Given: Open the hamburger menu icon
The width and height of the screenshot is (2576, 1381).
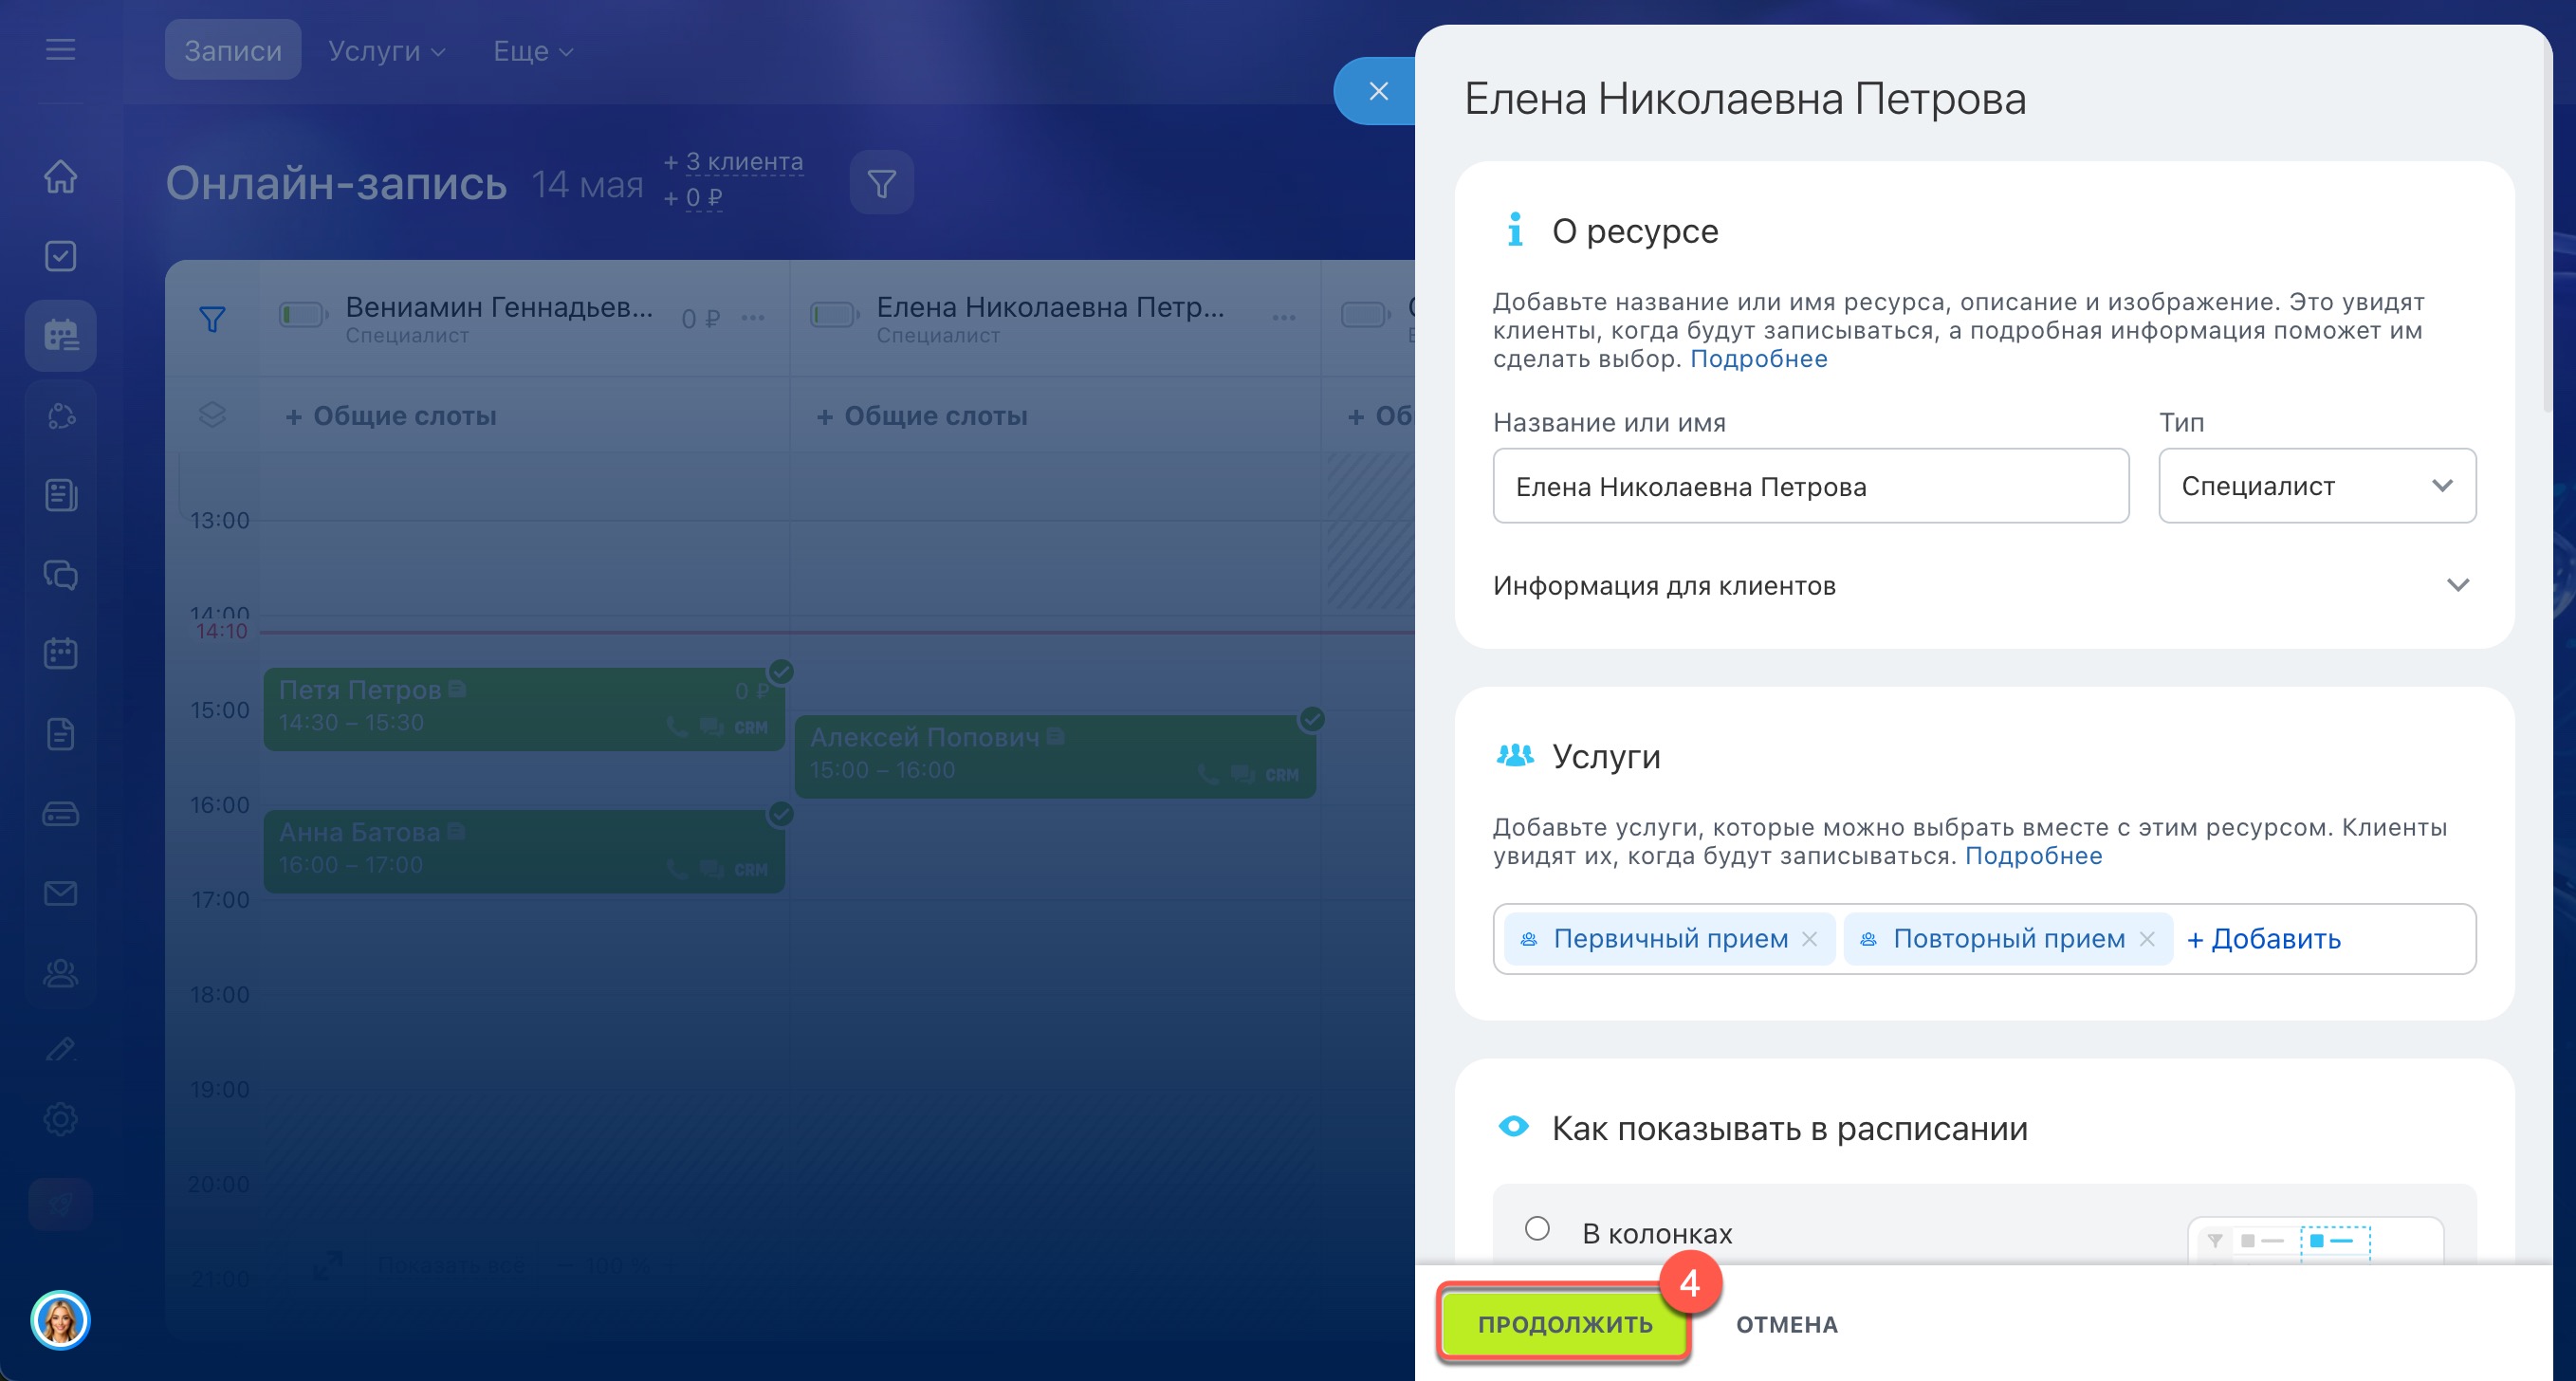Looking at the screenshot, I should tap(60, 49).
